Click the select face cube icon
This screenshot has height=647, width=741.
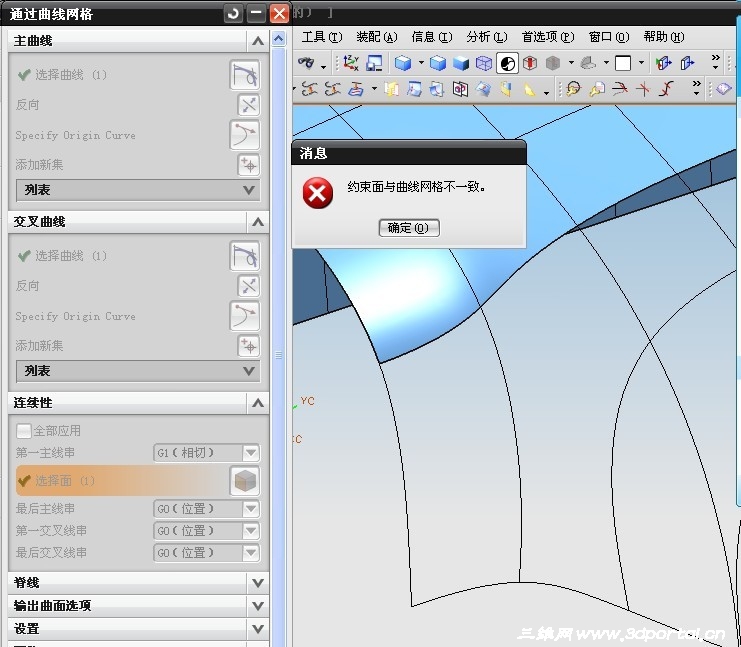[x=245, y=481]
